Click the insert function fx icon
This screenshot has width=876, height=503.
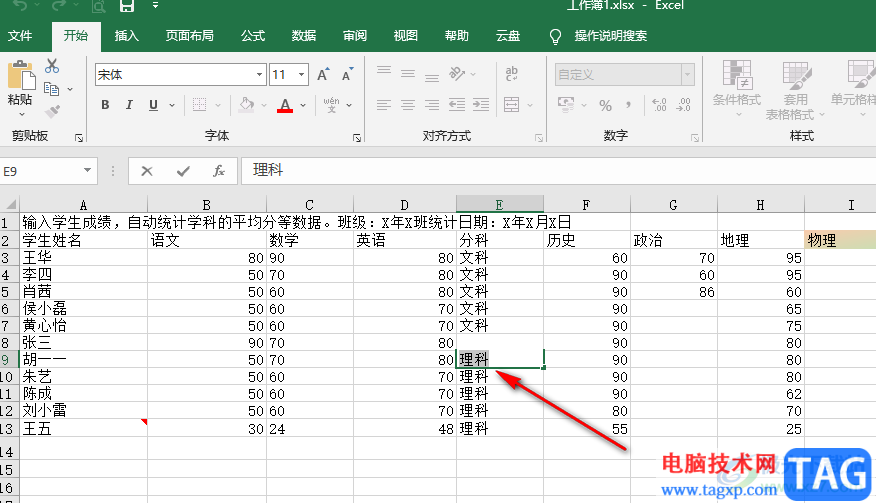click(x=219, y=171)
